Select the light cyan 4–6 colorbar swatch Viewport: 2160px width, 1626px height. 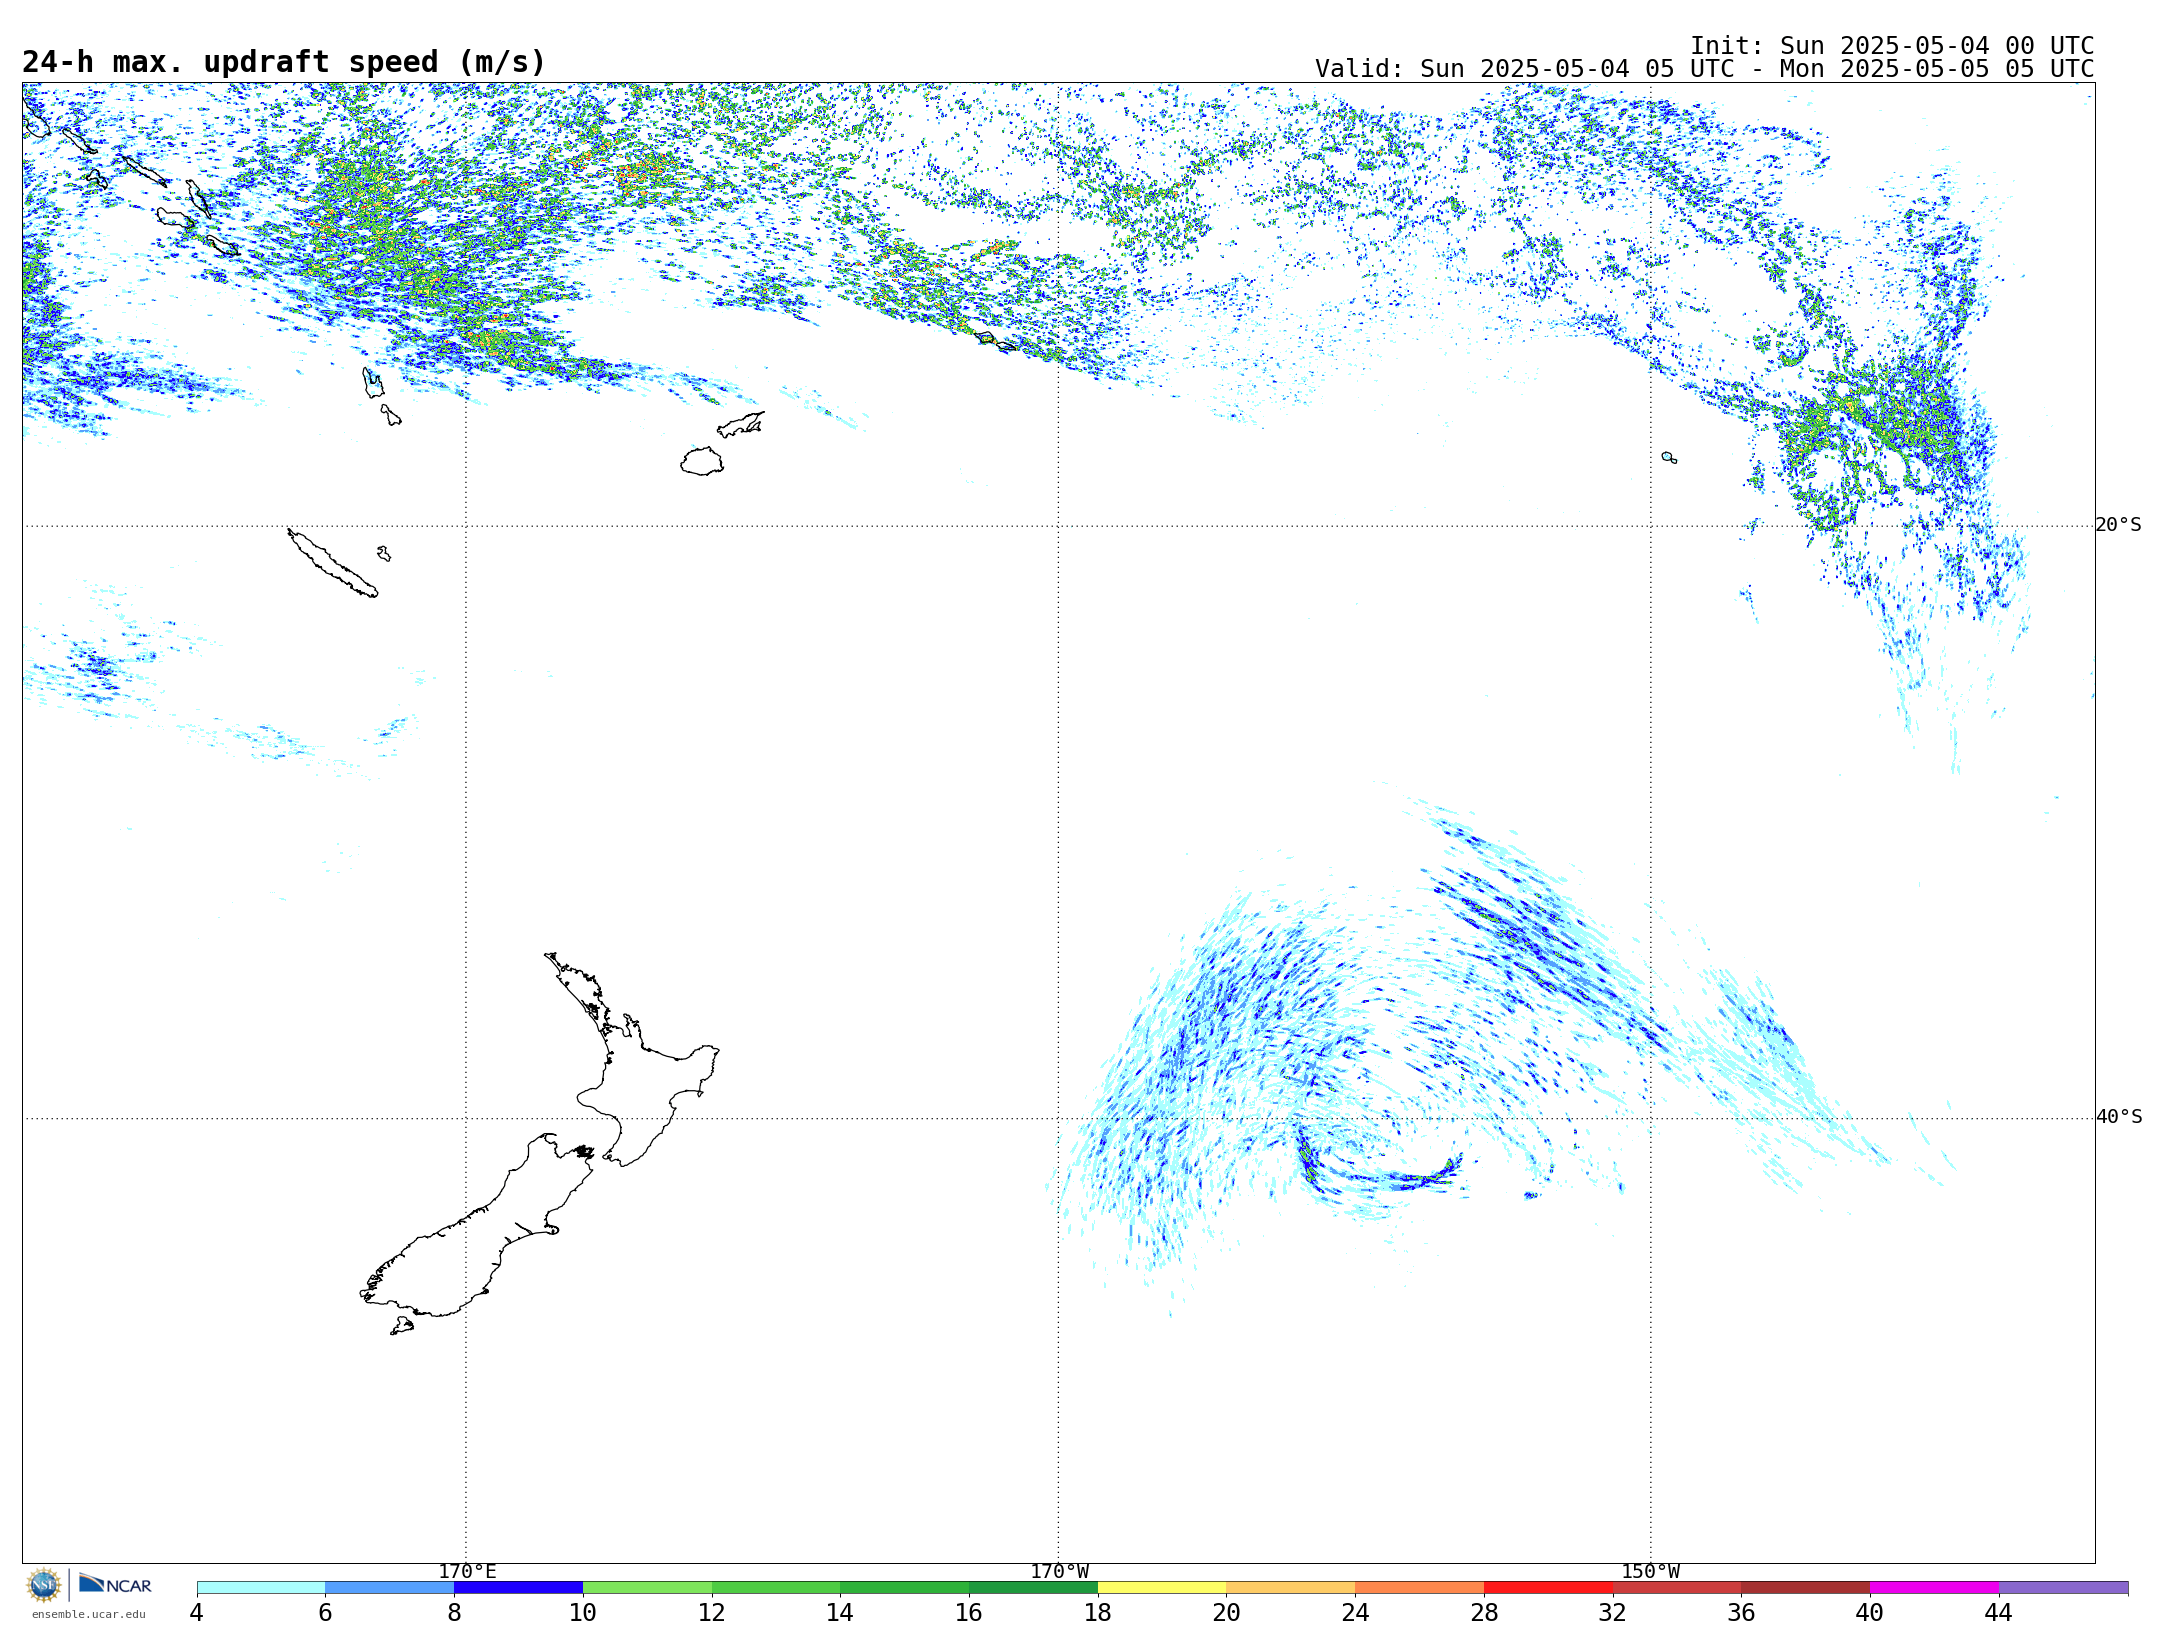click(x=261, y=1588)
